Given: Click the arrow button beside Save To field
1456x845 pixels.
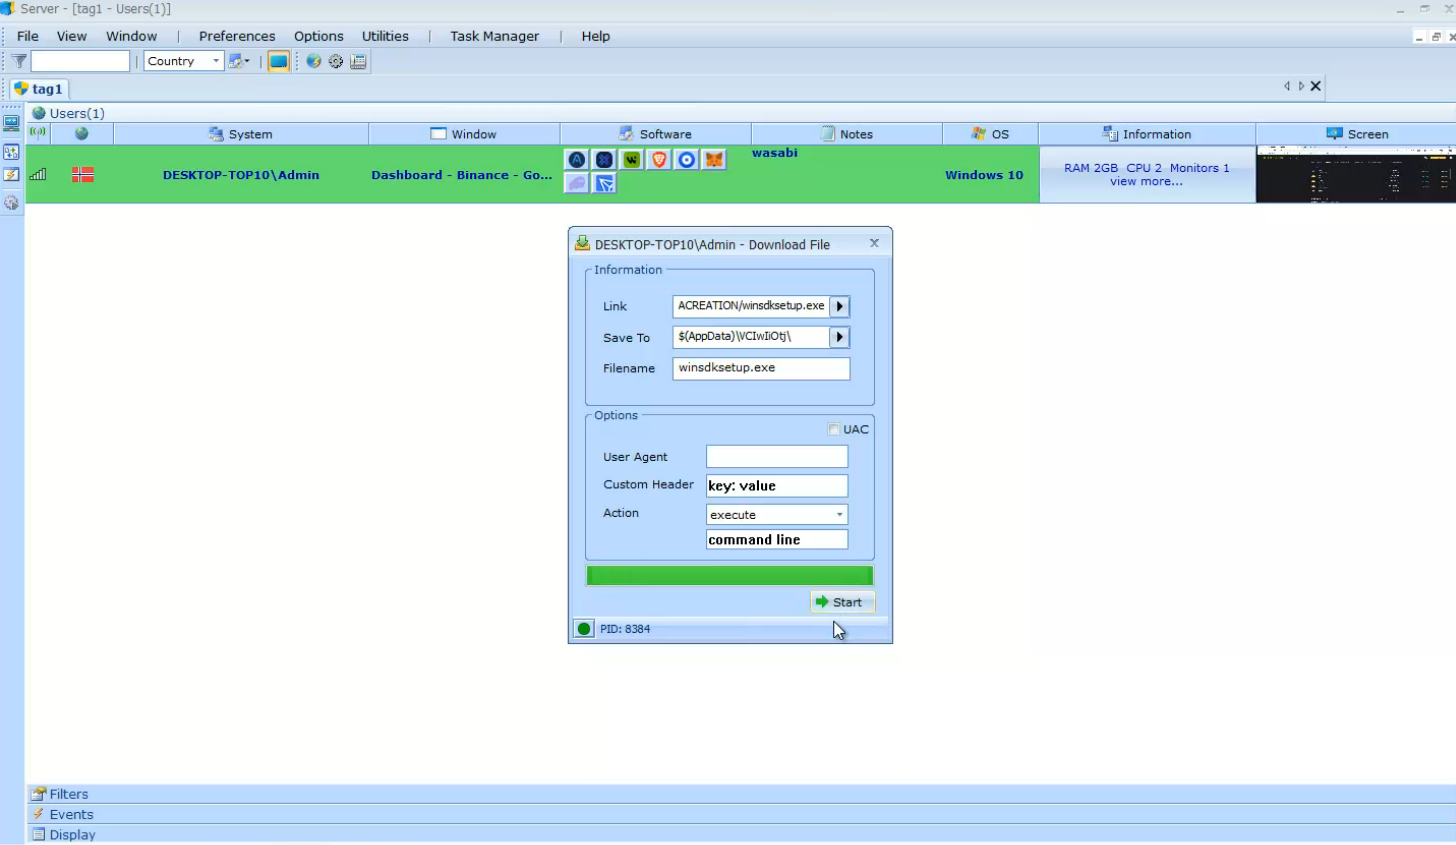Looking at the screenshot, I should (x=840, y=337).
